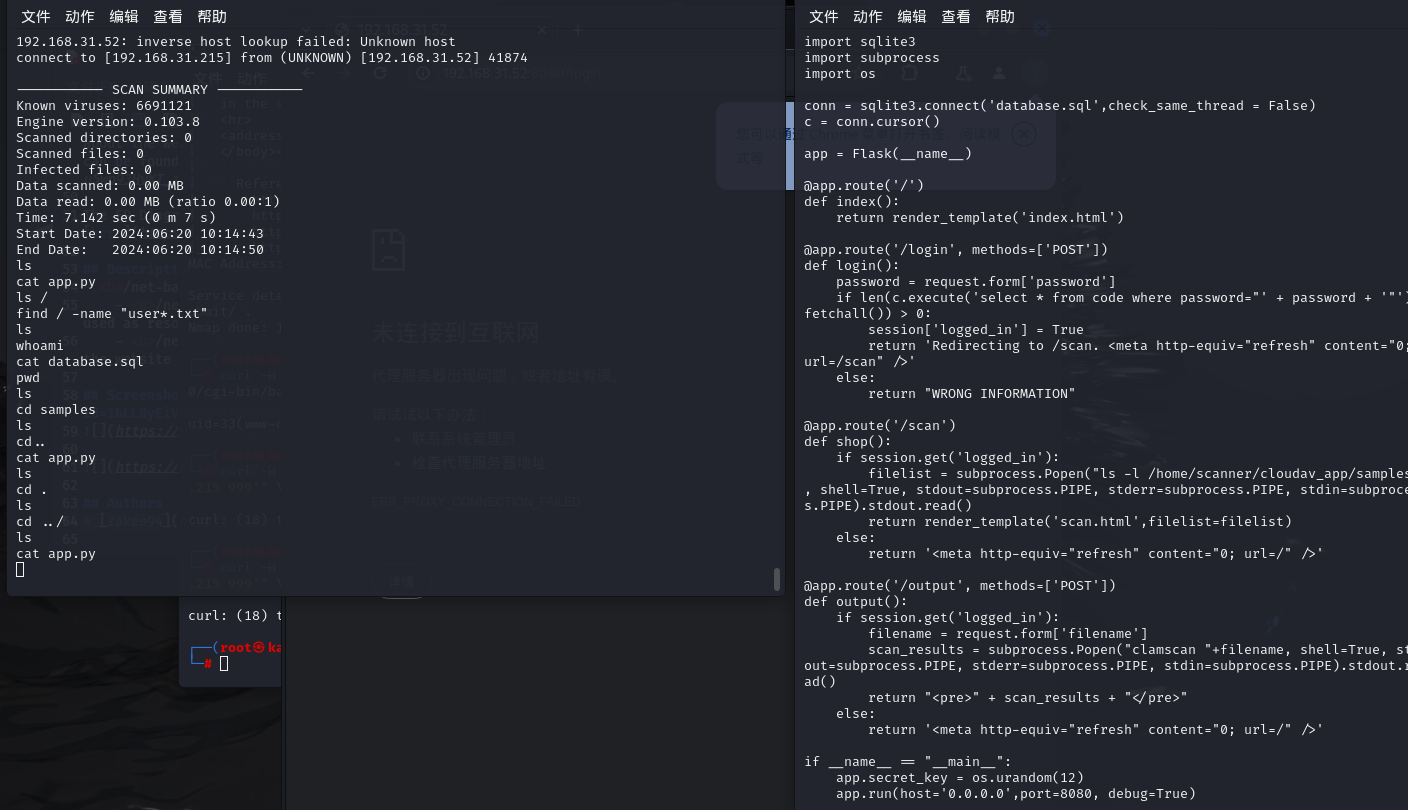Click "filename = request.form['filename']" line
The width and height of the screenshot is (1408, 810).
[x=1008, y=634]
